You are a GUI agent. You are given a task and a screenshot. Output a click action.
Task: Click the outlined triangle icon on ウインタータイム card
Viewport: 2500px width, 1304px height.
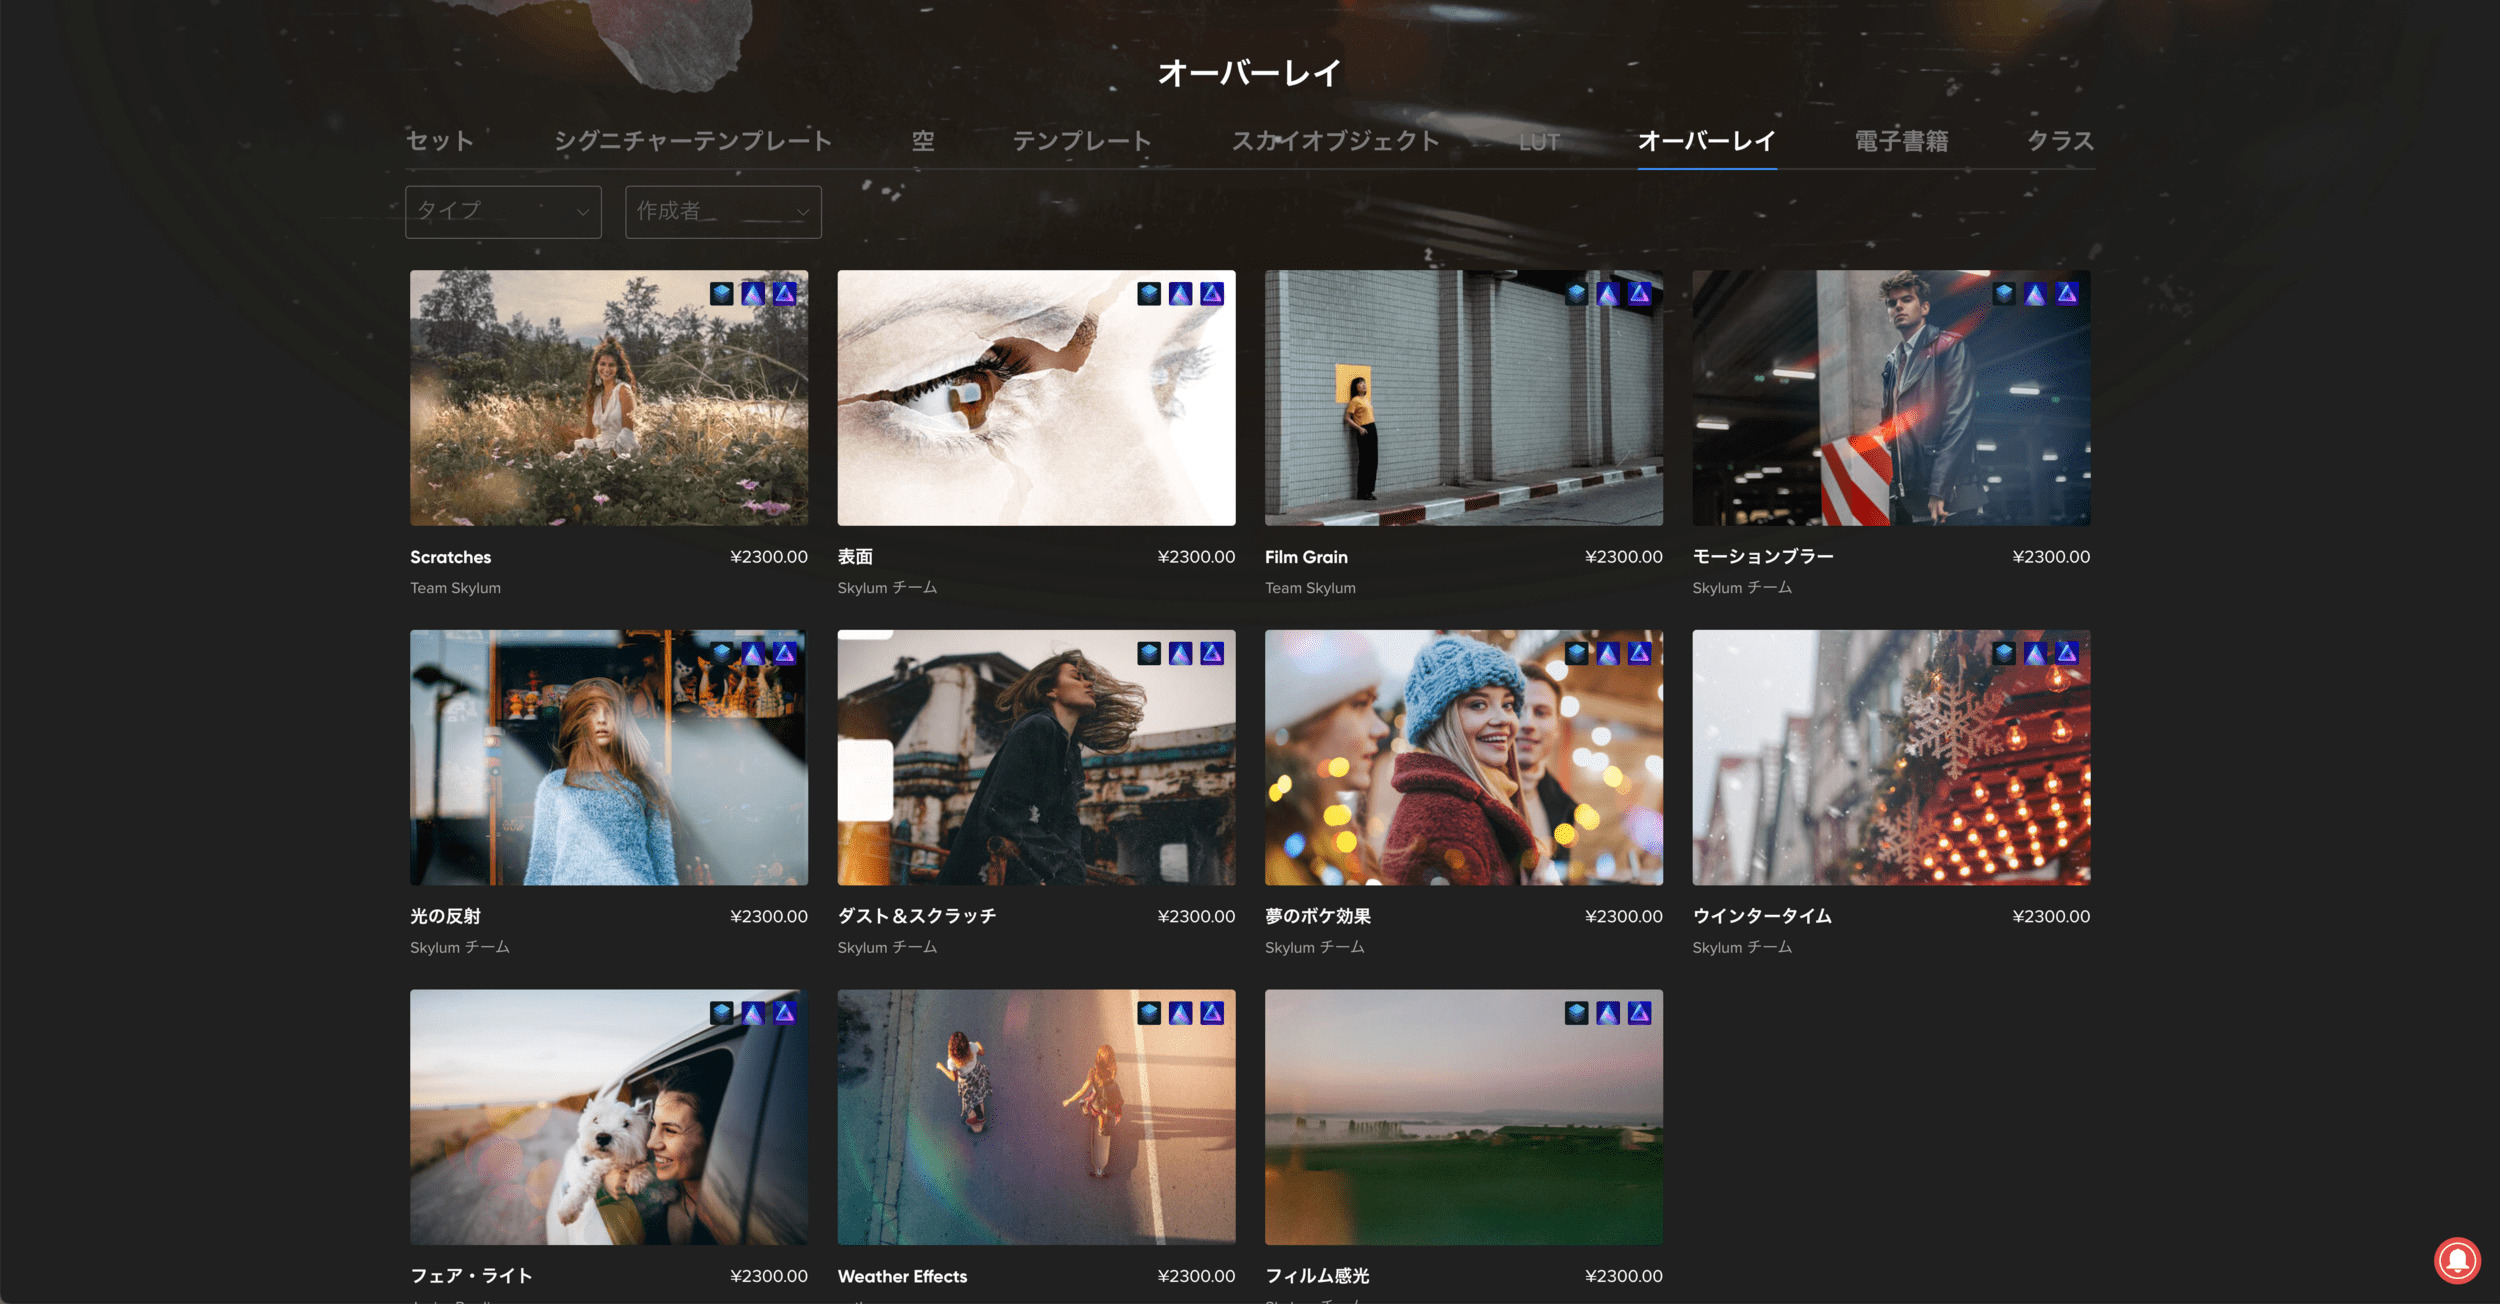tap(2067, 653)
